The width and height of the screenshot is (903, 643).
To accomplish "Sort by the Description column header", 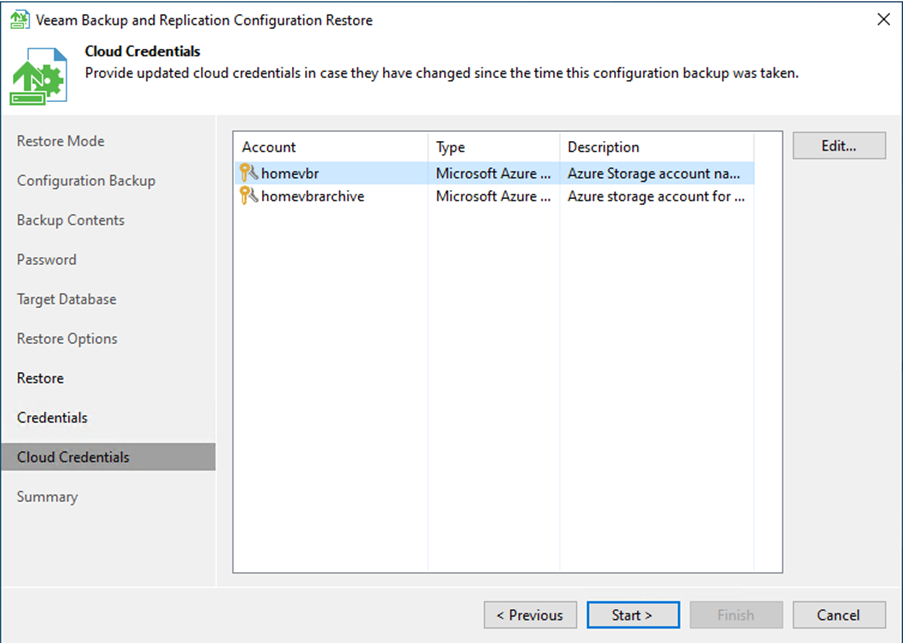I will click(x=657, y=147).
